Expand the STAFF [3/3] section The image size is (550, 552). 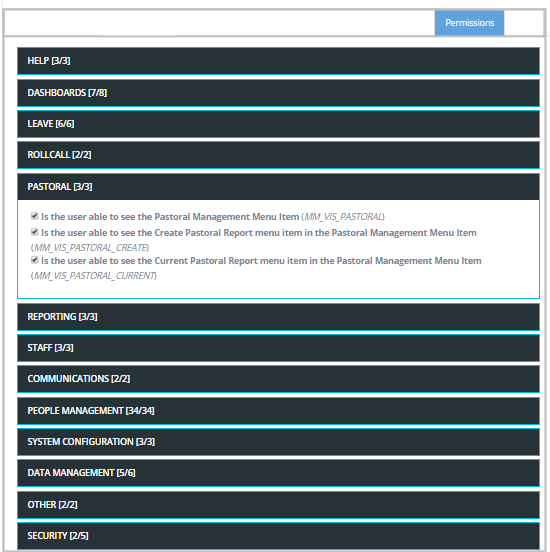278,348
